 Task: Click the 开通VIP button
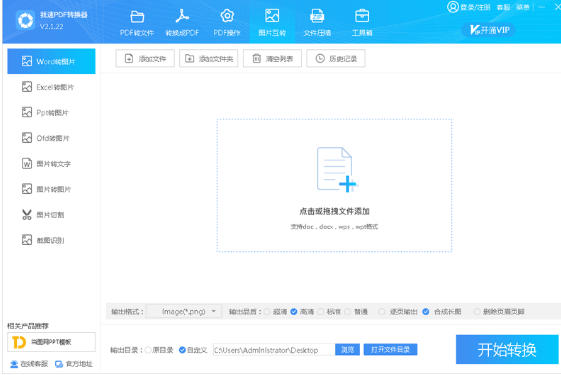coord(489,30)
